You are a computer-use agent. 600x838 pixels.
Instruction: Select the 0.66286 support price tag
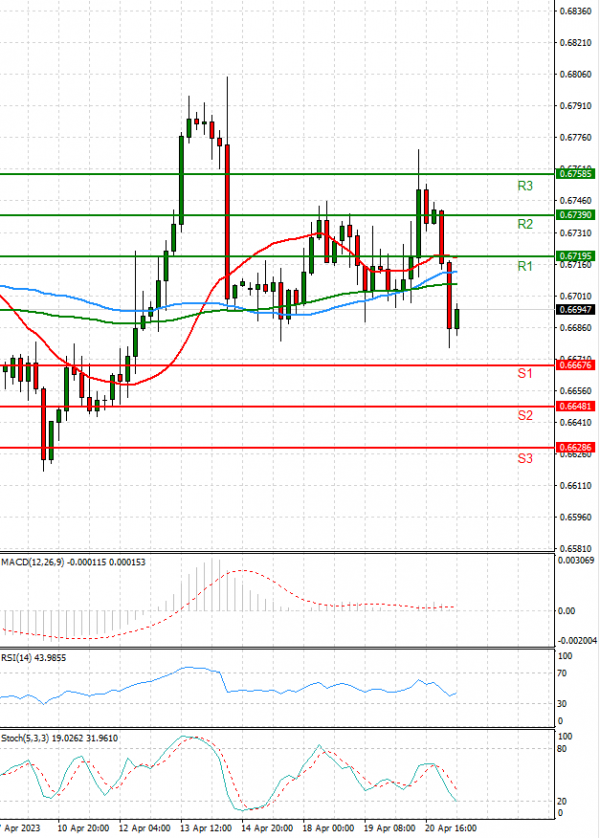[x=575, y=447]
